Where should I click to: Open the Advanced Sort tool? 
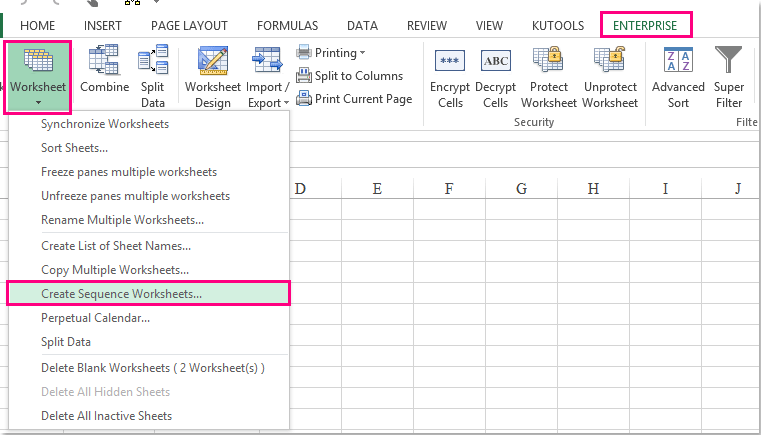pyautogui.click(x=678, y=62)
